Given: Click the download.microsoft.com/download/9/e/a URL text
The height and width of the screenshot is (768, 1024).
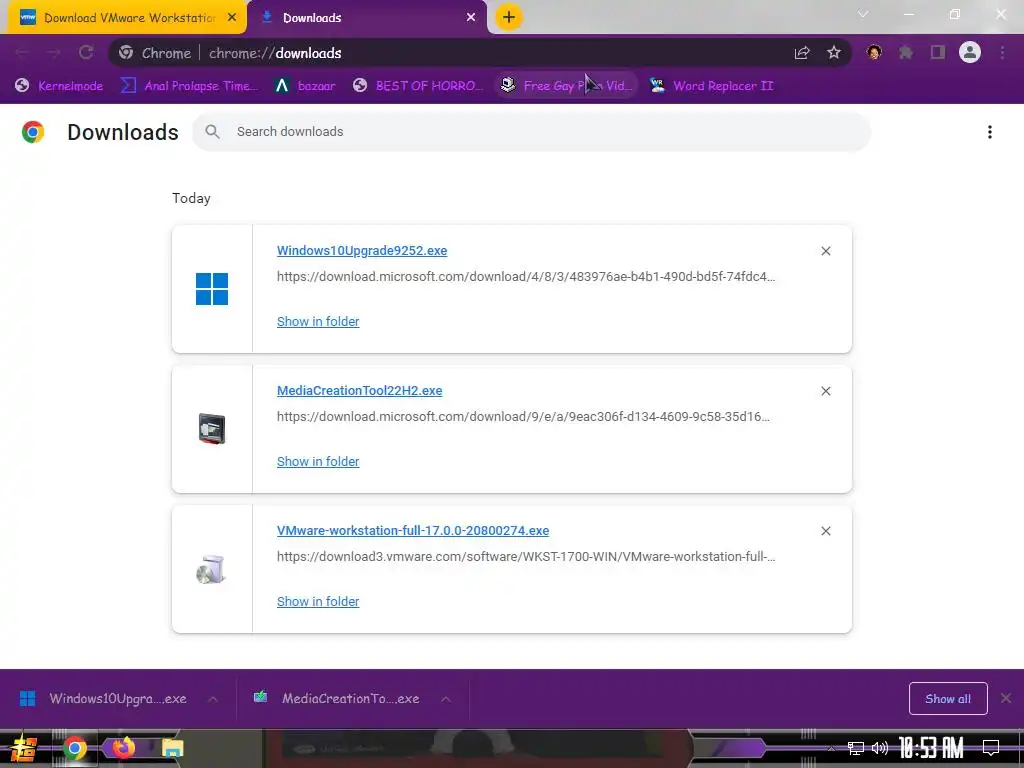Looking at the screenshot, I should click(x=523, y=417).
